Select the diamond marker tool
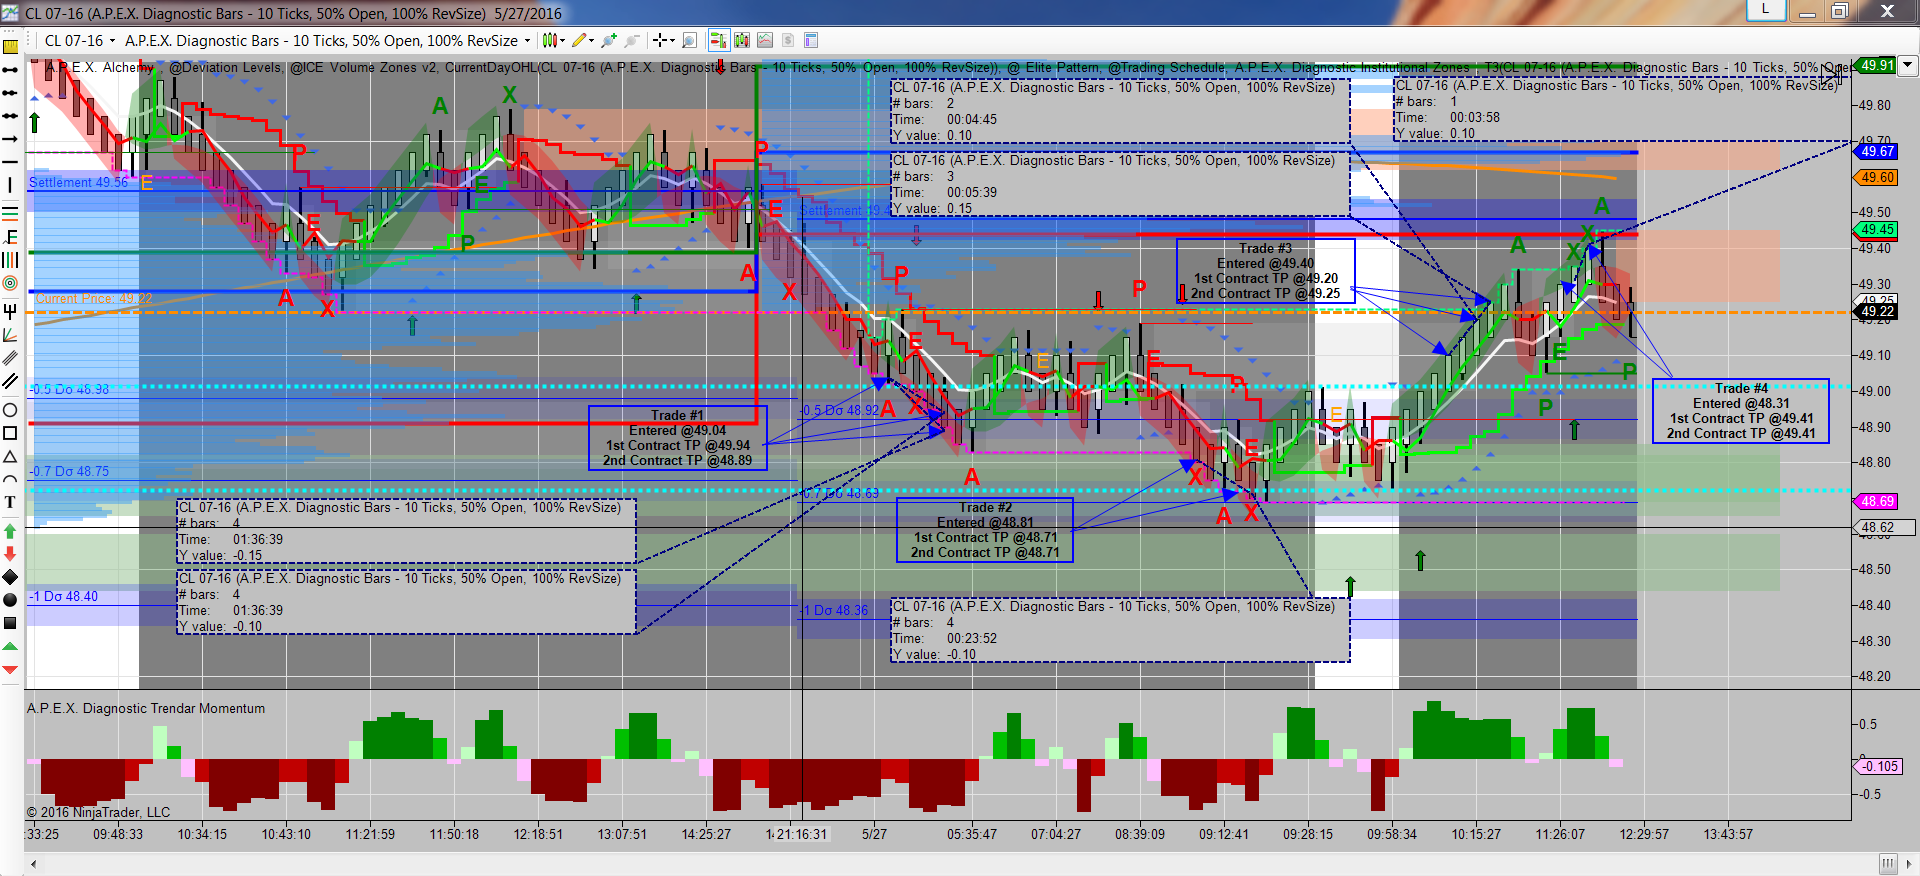1920x876 pixels. [x=10, y=577]
